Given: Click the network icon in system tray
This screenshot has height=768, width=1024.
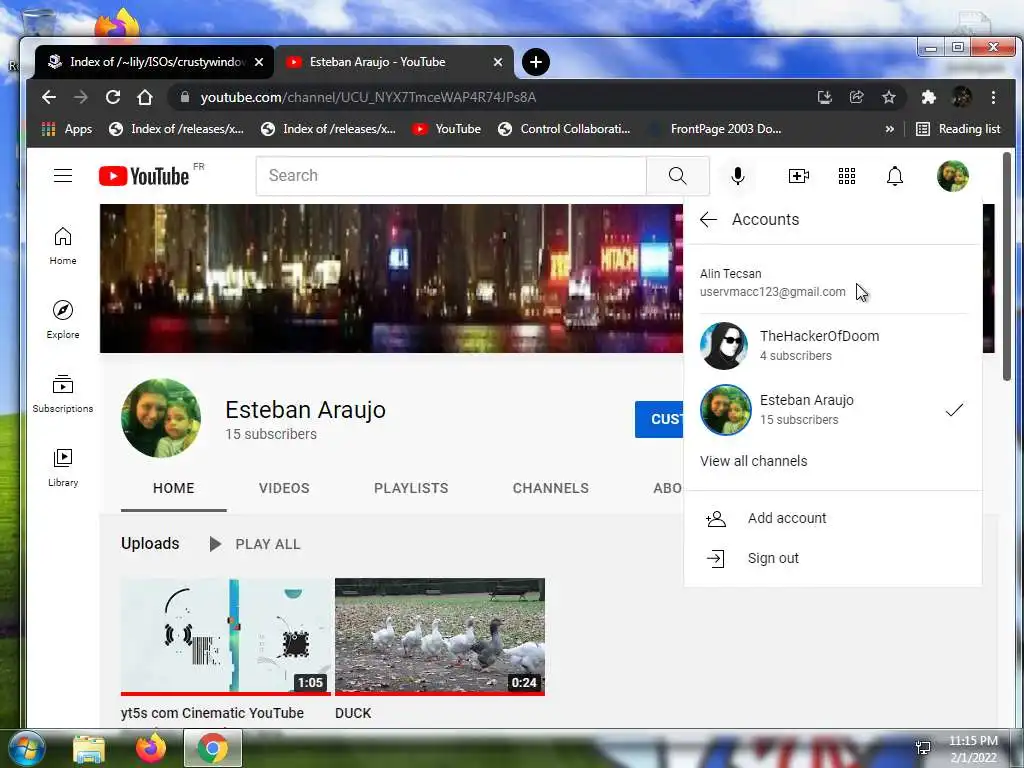Looking at the screenshot, I should [x=923, y=748].
